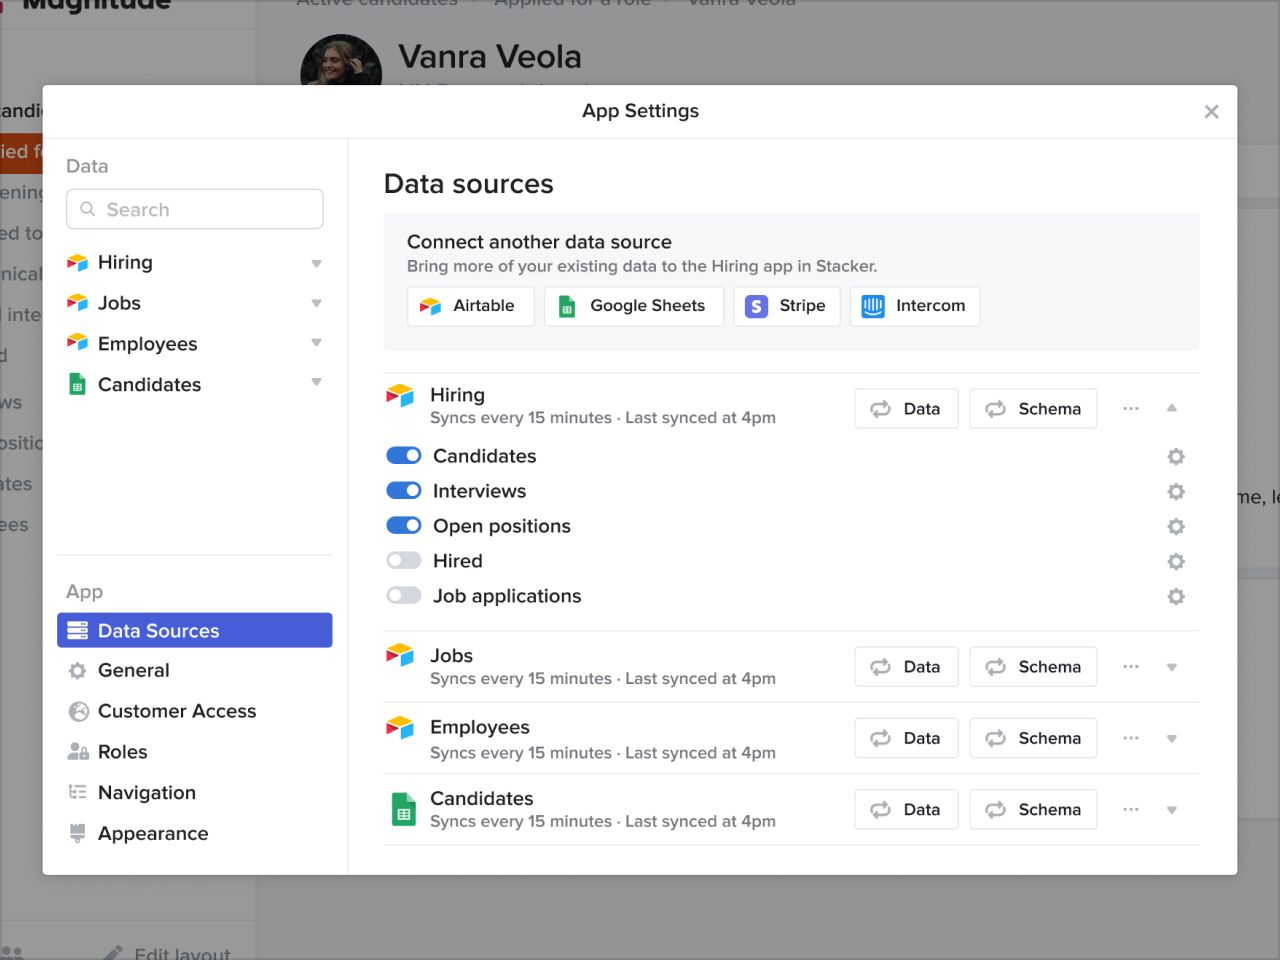Open more options dots for Jobs source
This screenshot has width=1280, height=960.
(1131, 667)
